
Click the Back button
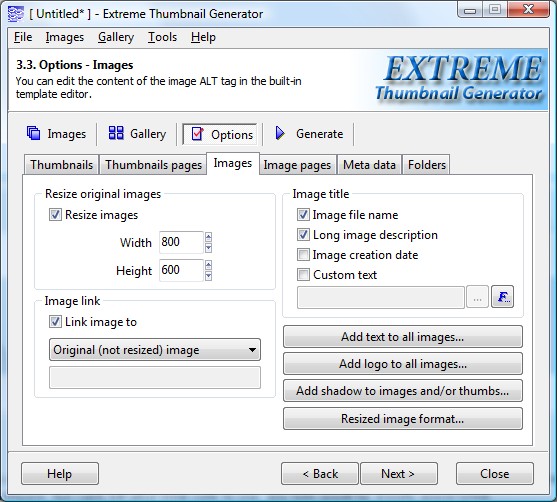320,474
